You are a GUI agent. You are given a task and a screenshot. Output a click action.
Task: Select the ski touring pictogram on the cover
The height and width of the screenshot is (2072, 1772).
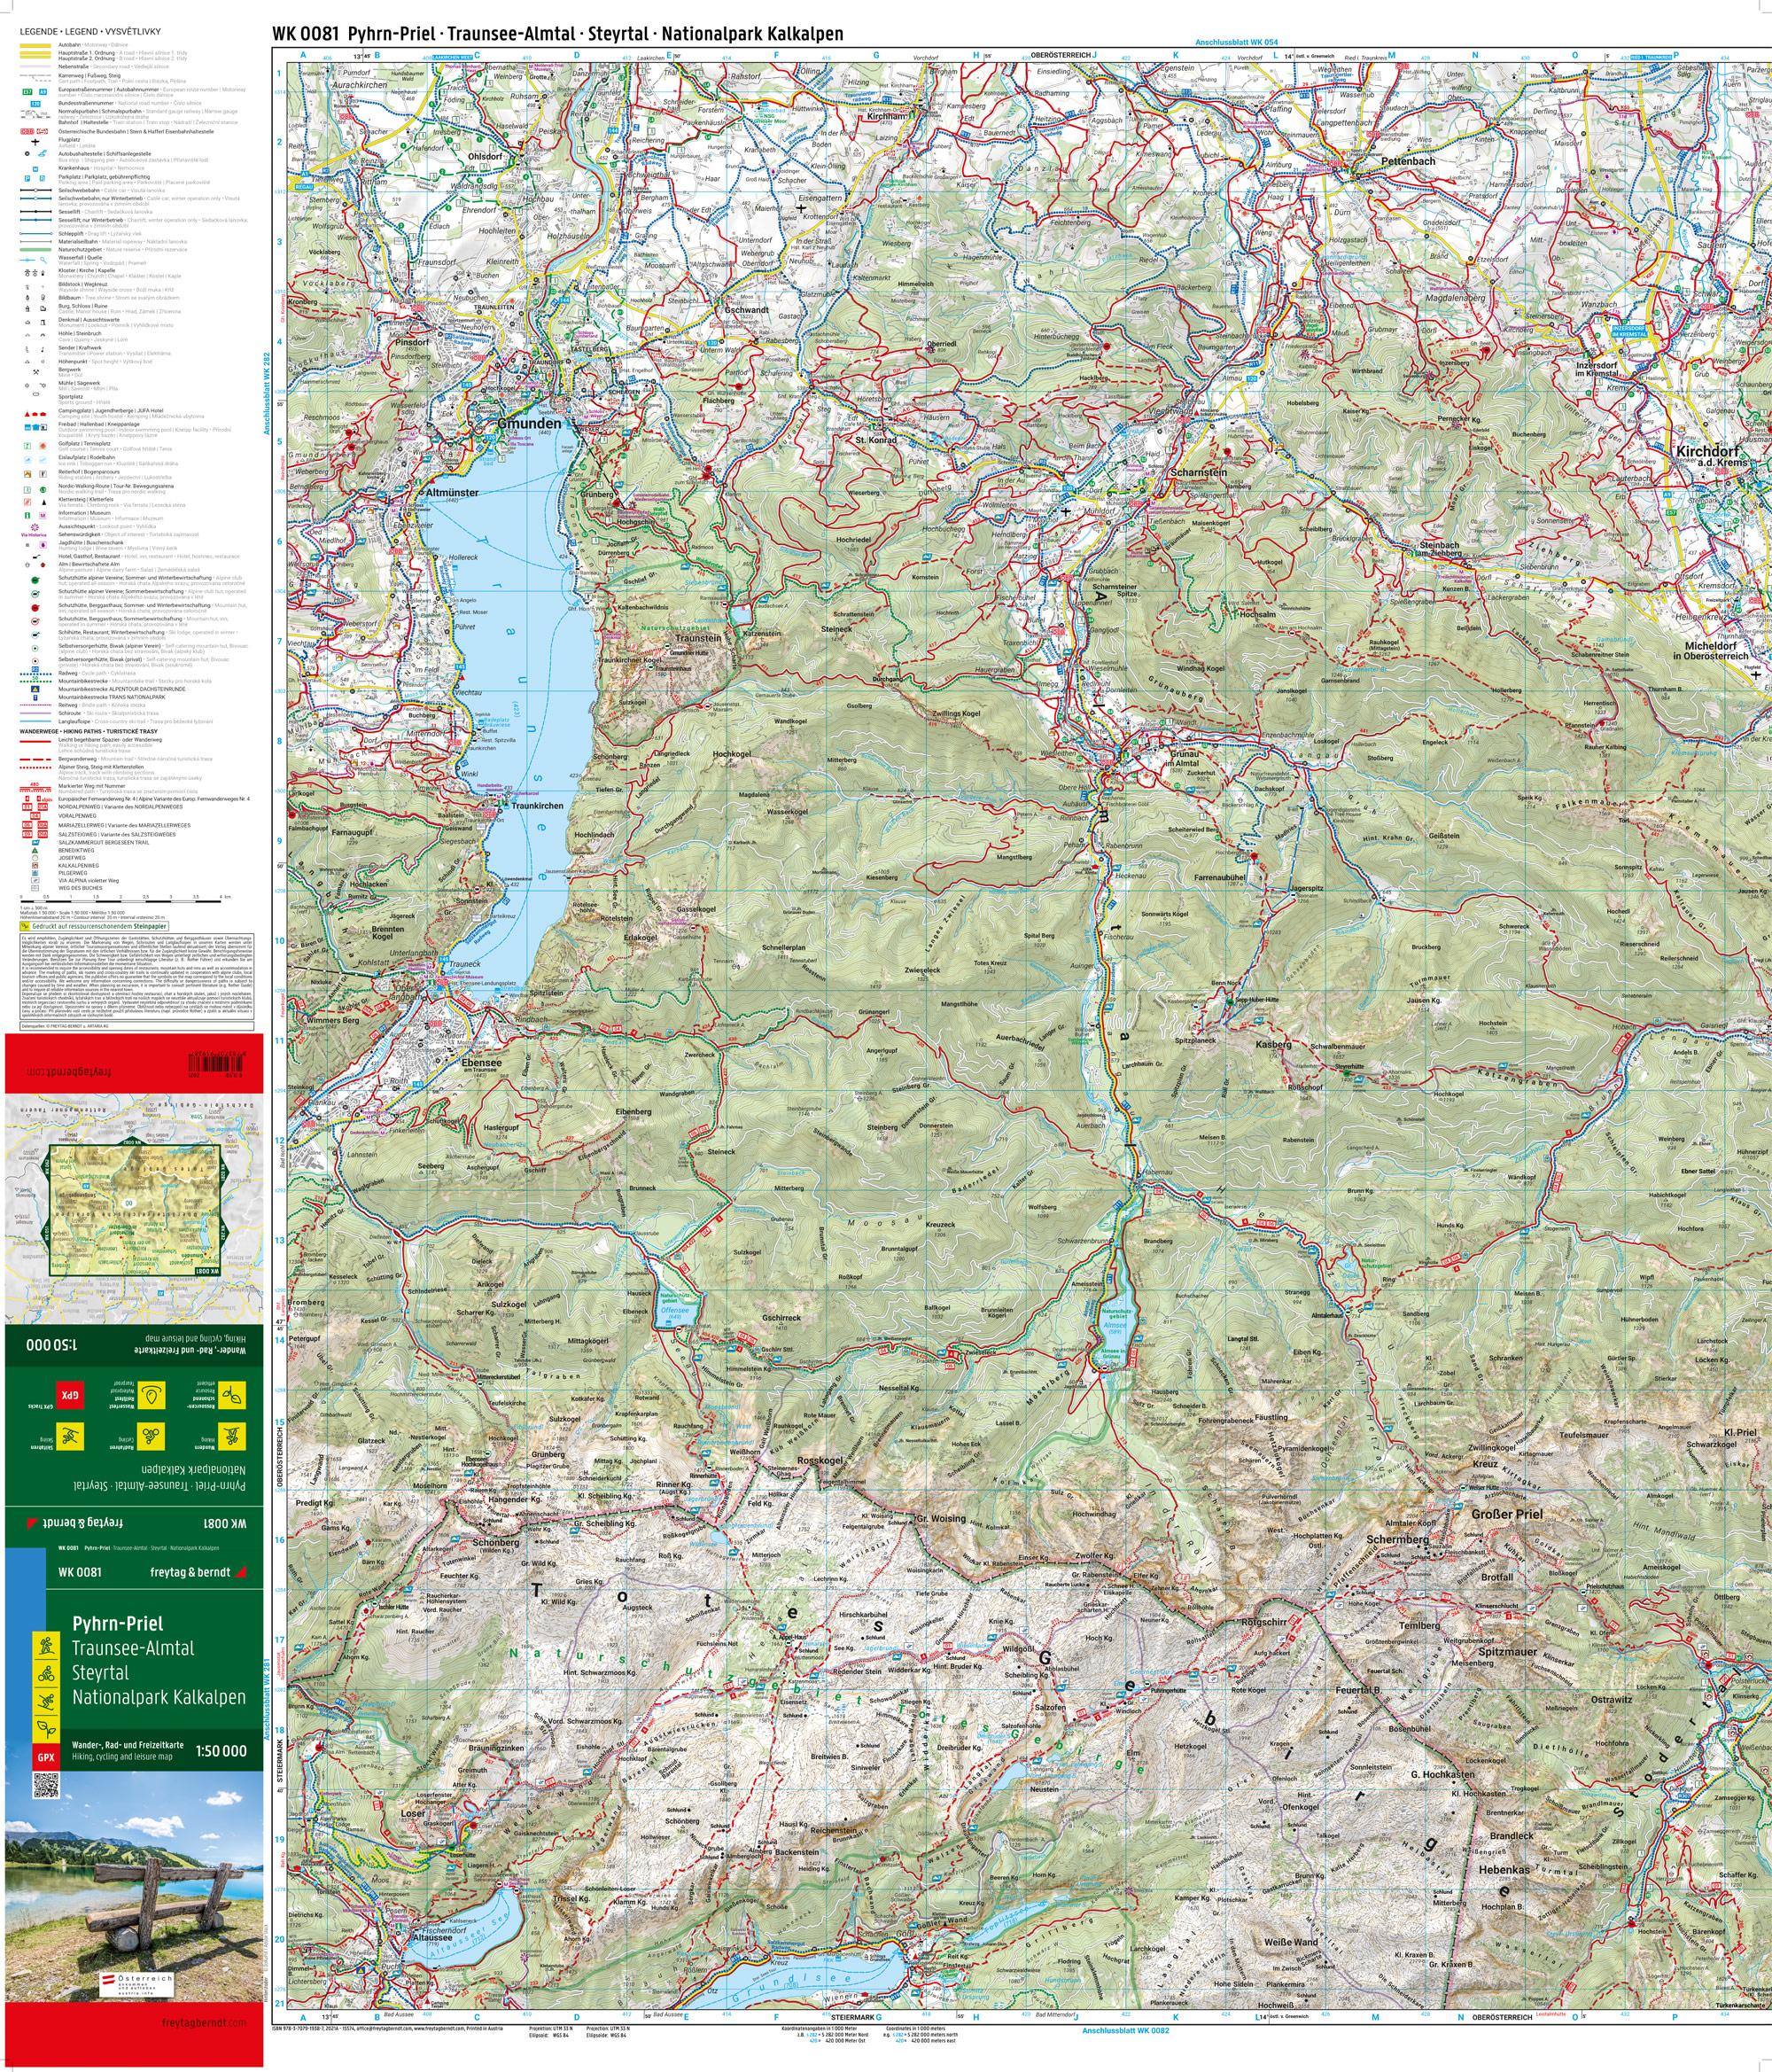pos(47,1700)
